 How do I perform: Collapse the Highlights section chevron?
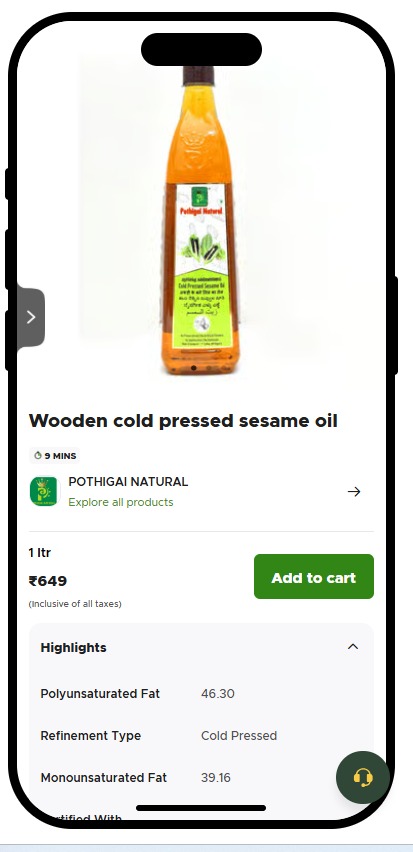[x=353, y=647]
